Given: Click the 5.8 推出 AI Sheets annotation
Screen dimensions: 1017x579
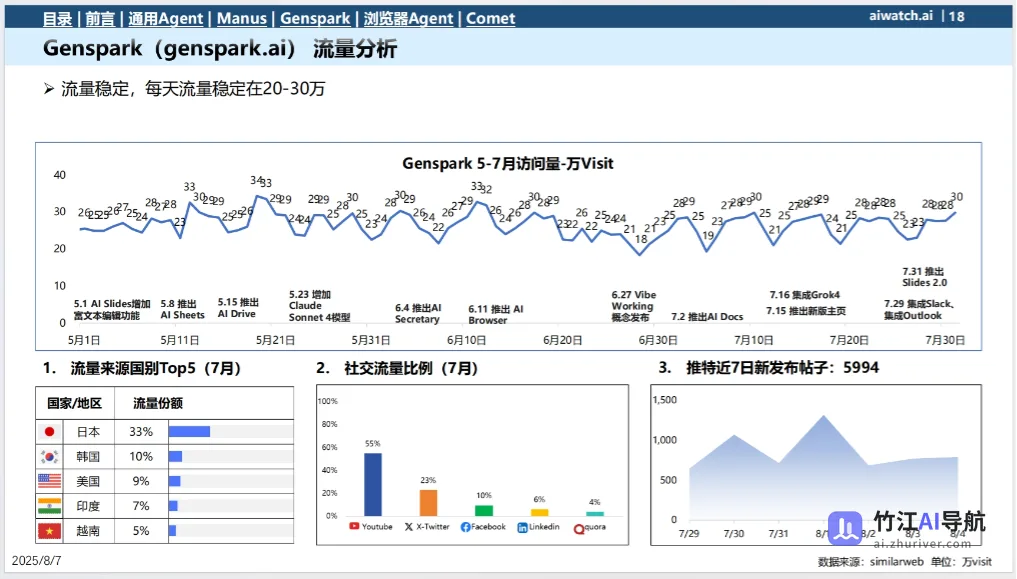Looking at the screenshot, I should (182, 309).
